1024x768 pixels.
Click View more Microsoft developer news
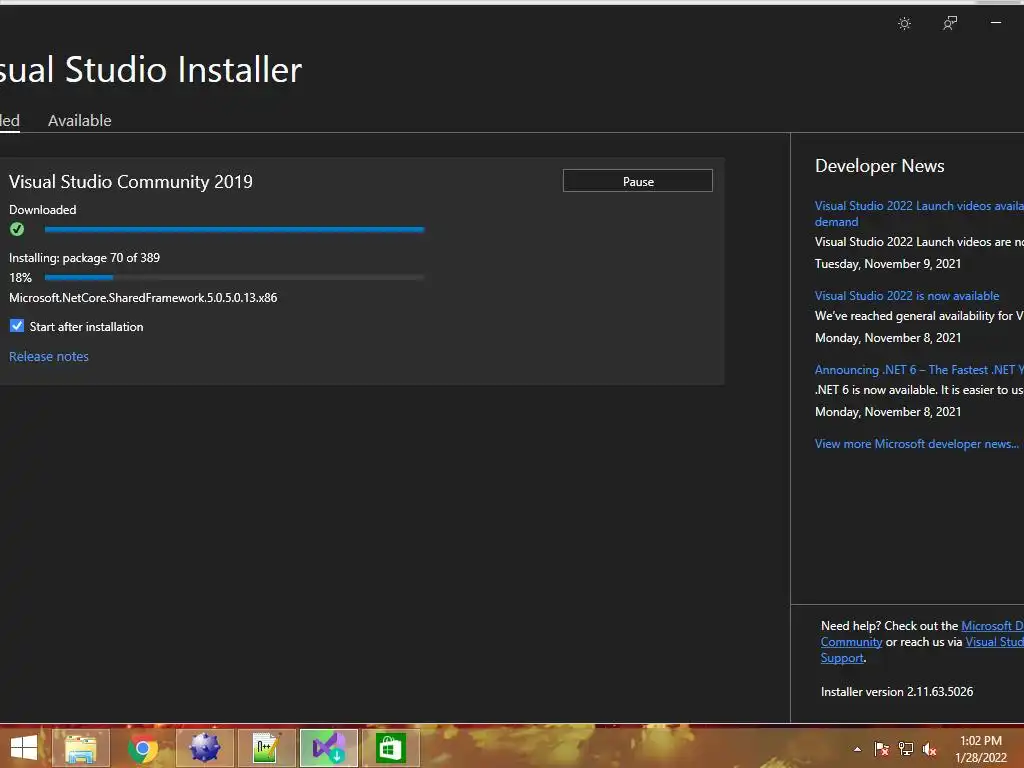click(x=916, y=444)
